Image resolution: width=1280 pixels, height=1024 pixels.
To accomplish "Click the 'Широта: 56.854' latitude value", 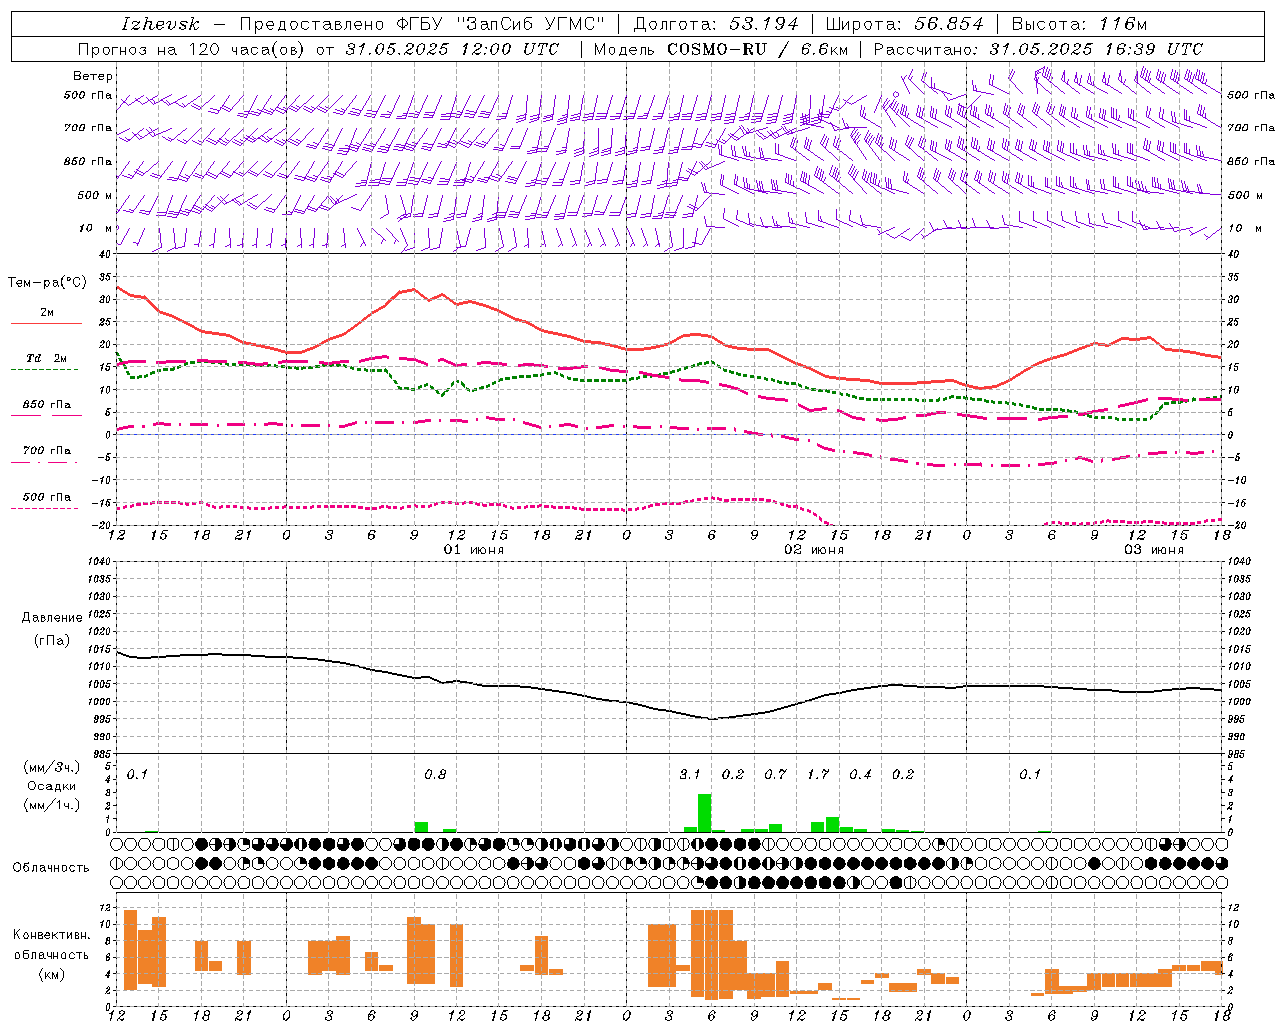I will (x=905, y=24).
